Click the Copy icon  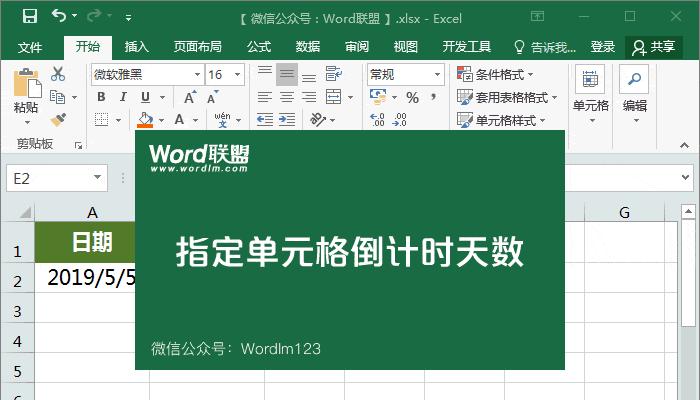tap(58, 97)
